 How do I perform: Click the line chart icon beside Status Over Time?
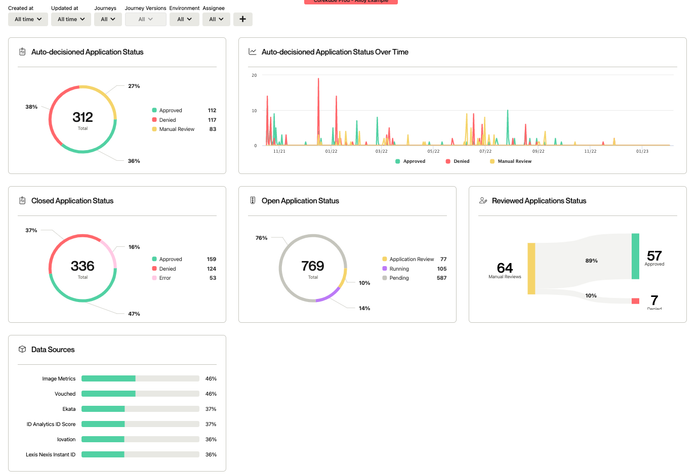coord(253,51)
